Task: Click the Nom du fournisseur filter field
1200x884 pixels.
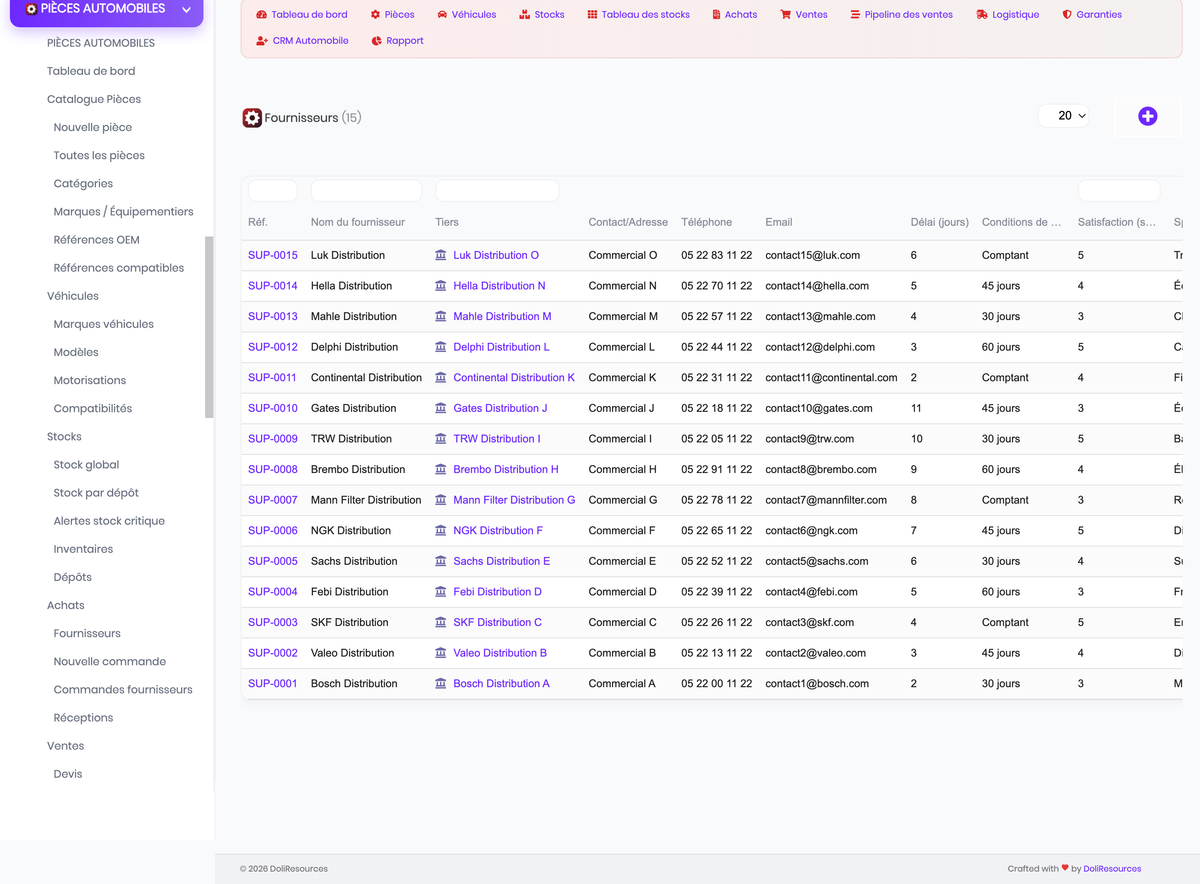Action: tap(366, 190)
